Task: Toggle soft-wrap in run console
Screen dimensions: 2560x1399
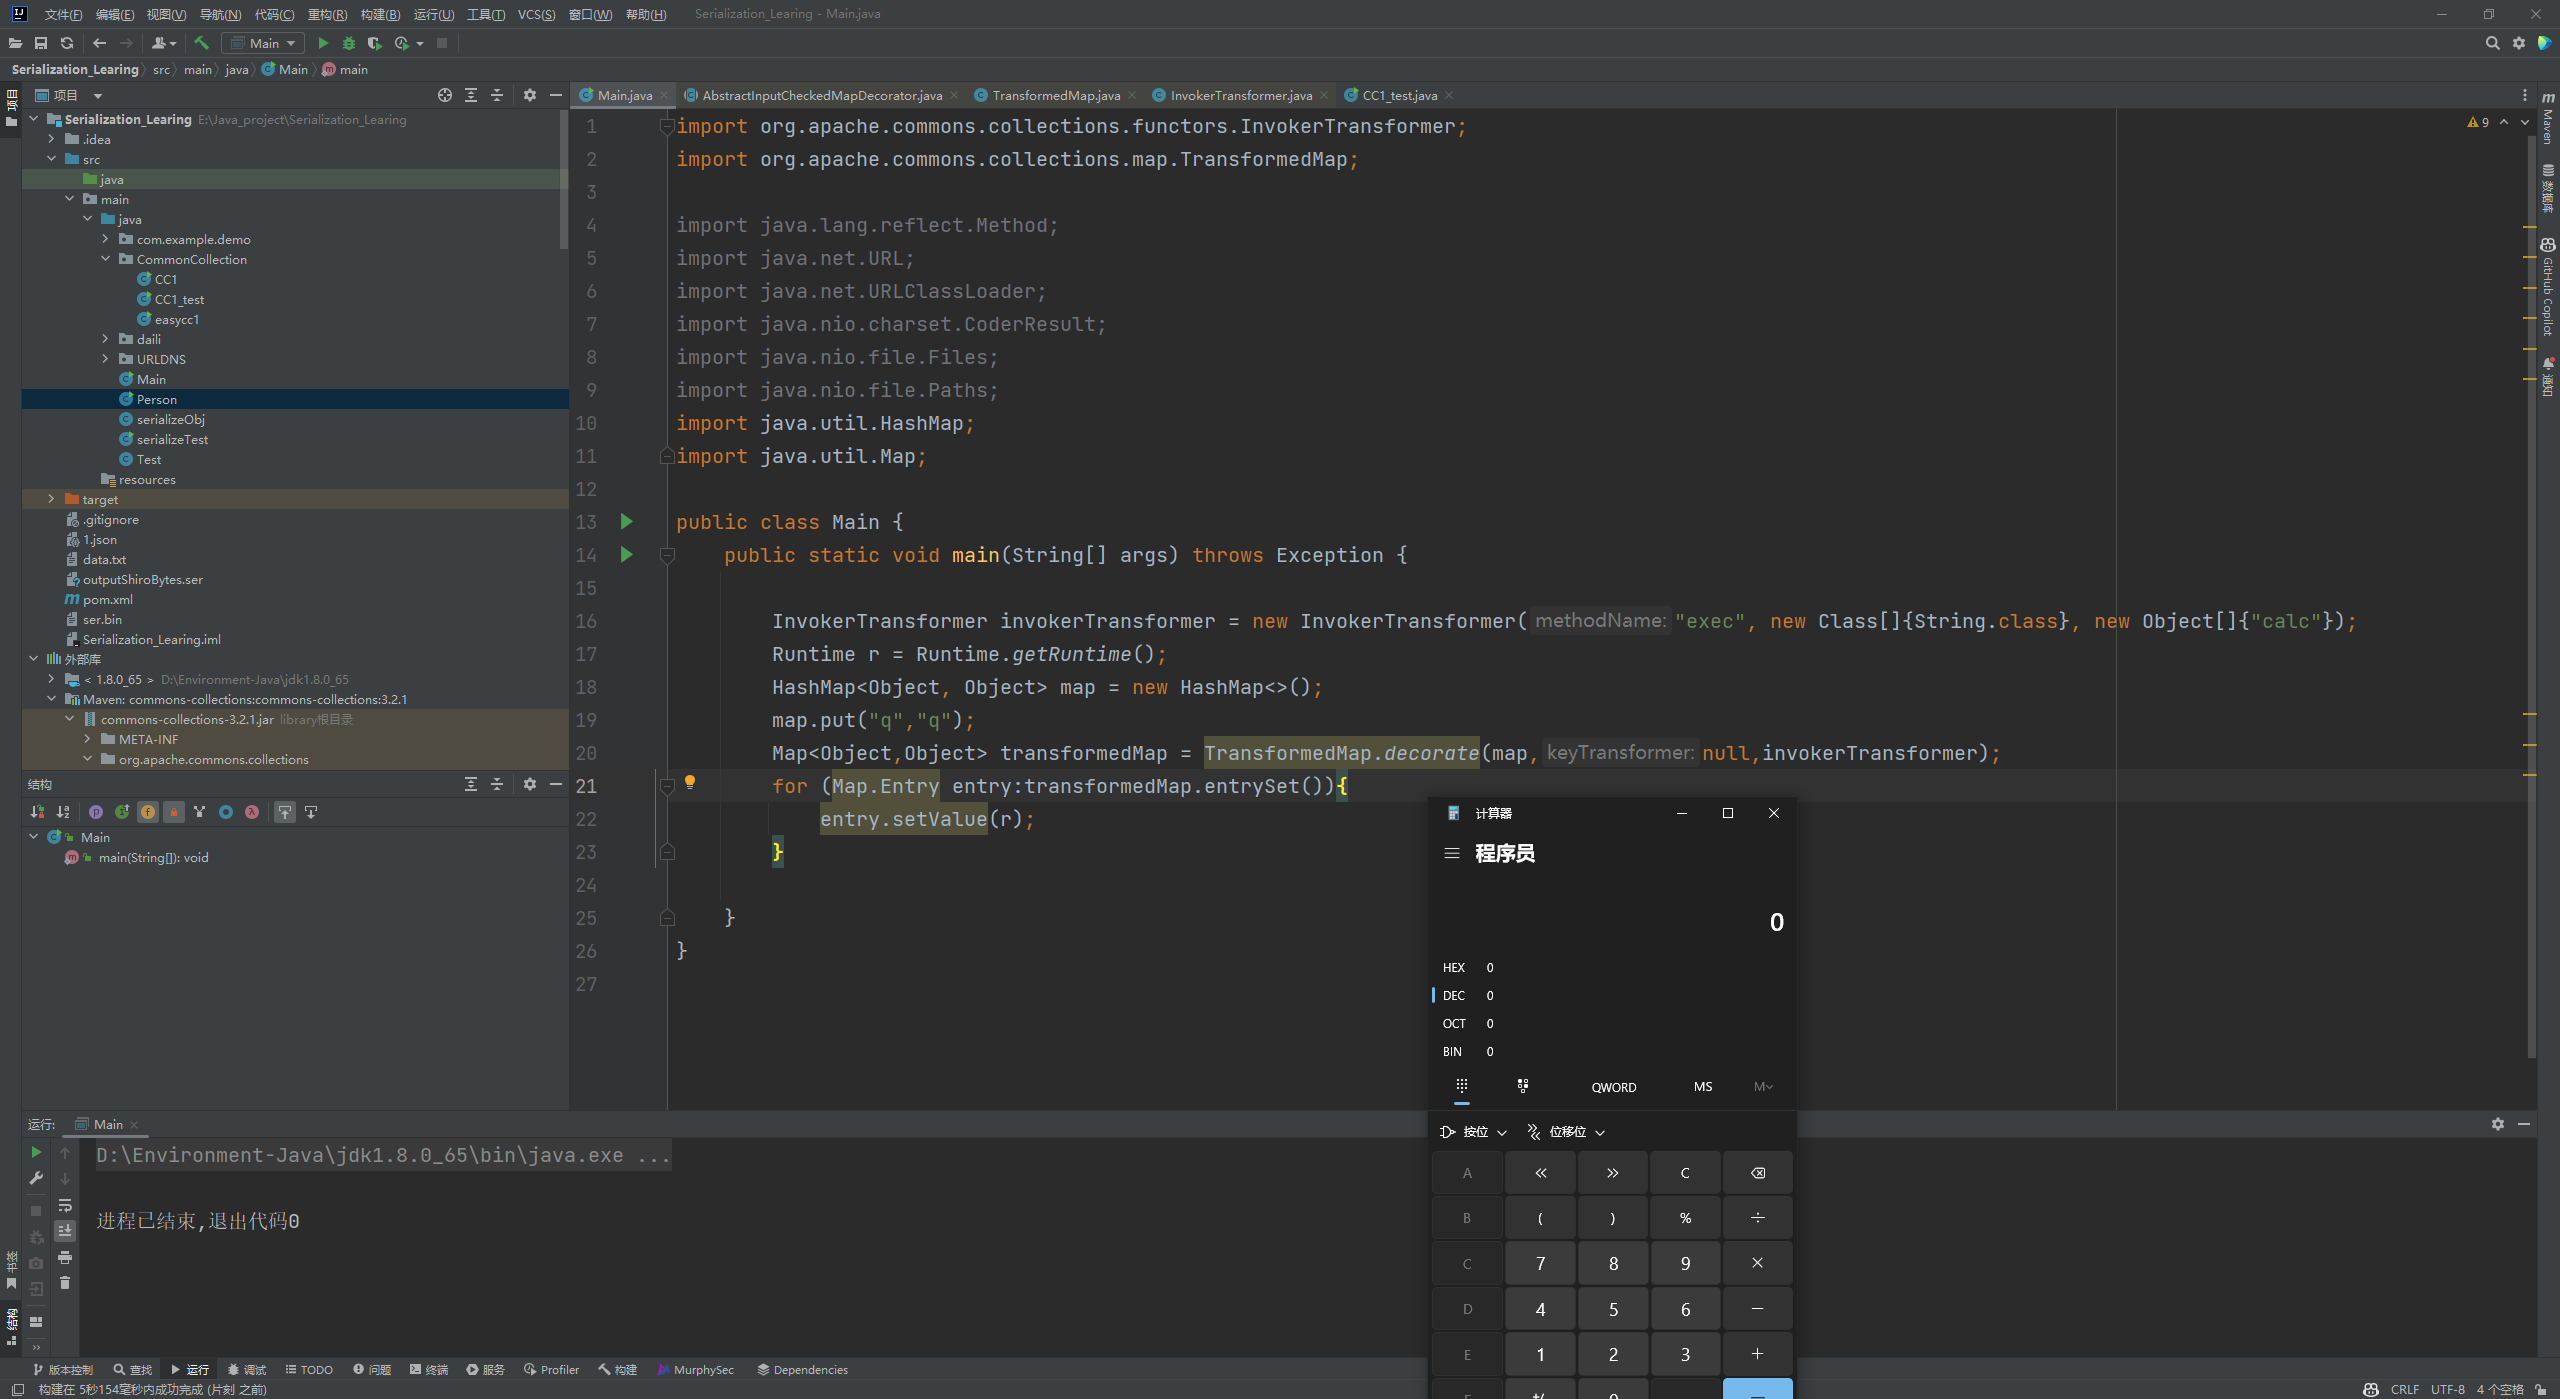Action: click(x=65, y=1205)
